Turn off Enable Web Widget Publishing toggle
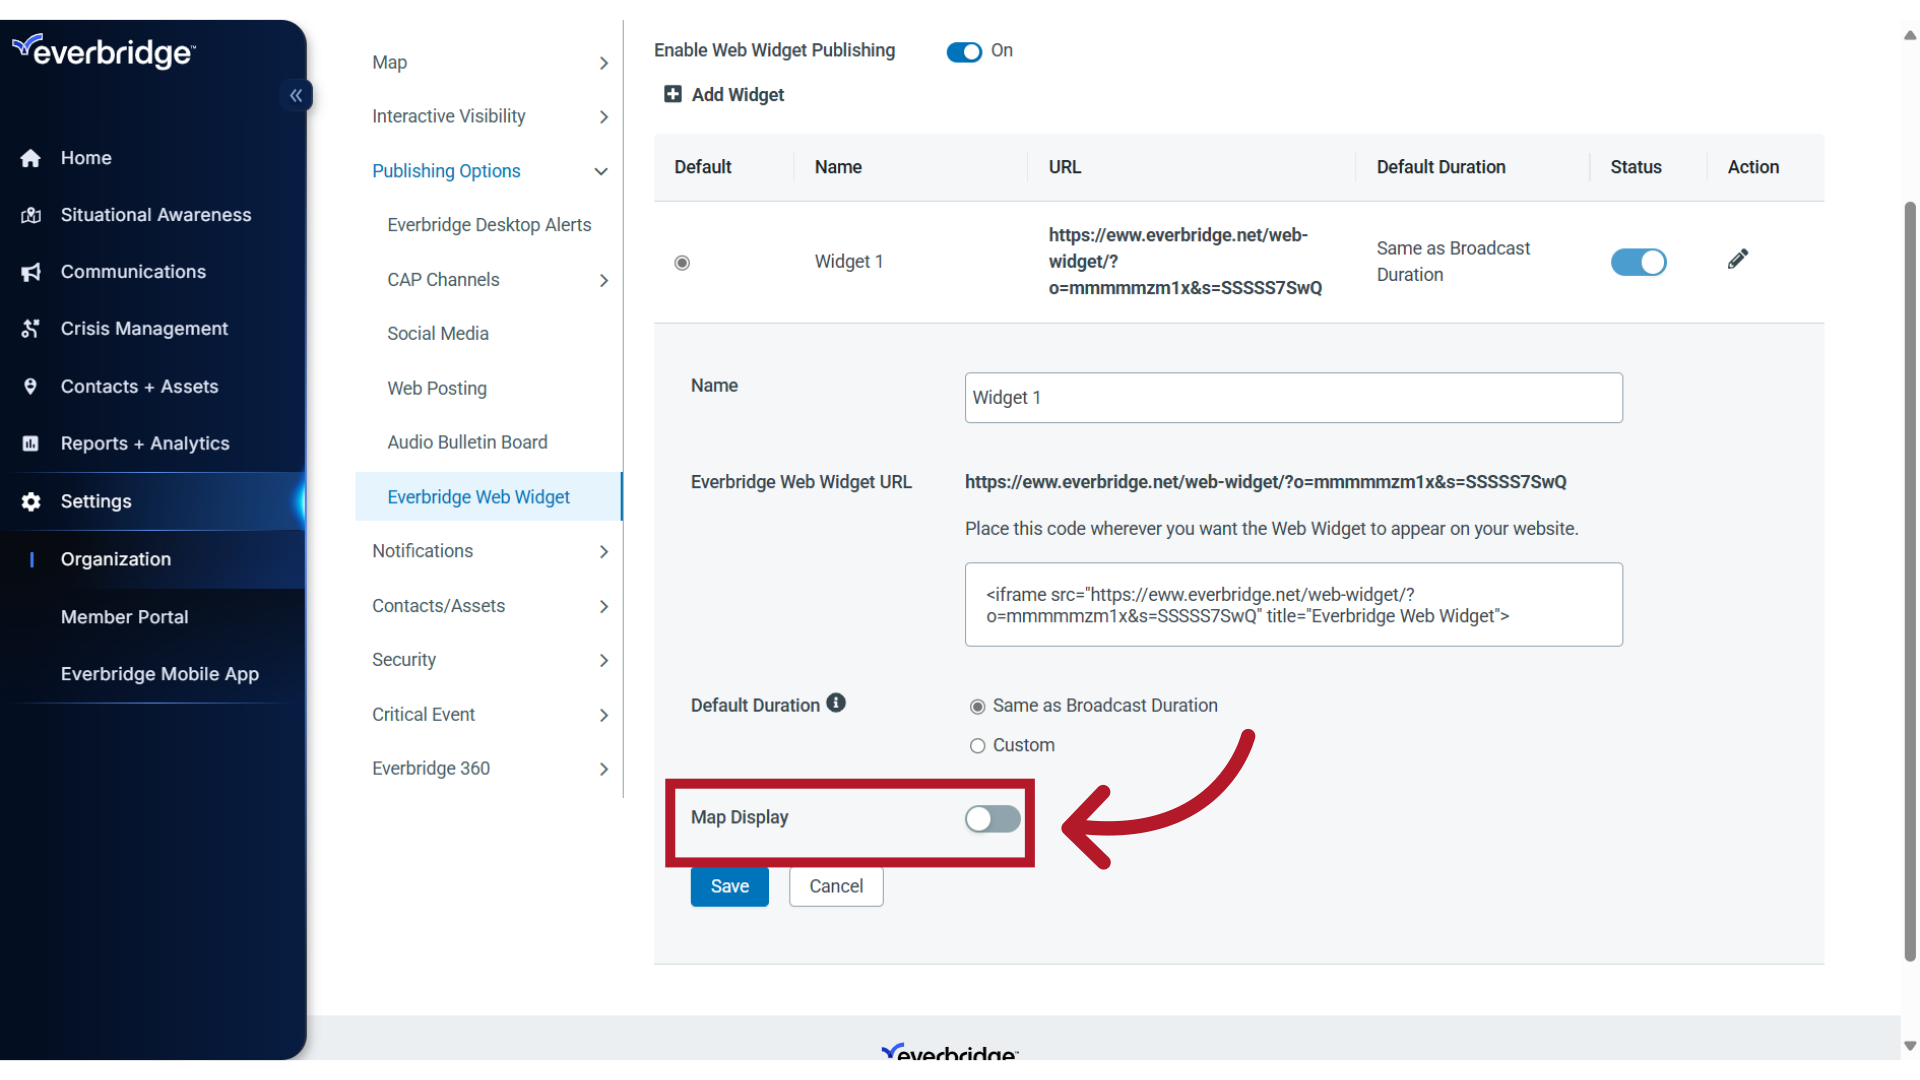The image size is (1920, 1080). pyautogui.click(x=964, y=51)
